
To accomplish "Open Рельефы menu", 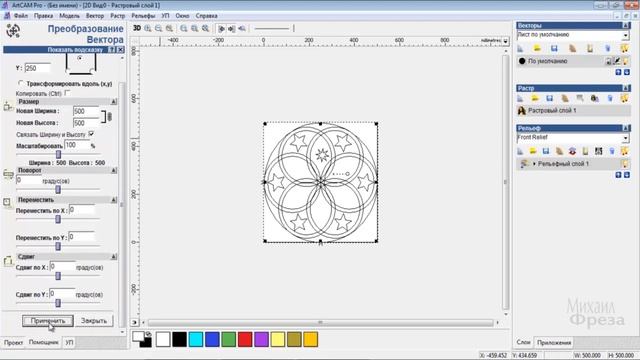I will [143, 16].
